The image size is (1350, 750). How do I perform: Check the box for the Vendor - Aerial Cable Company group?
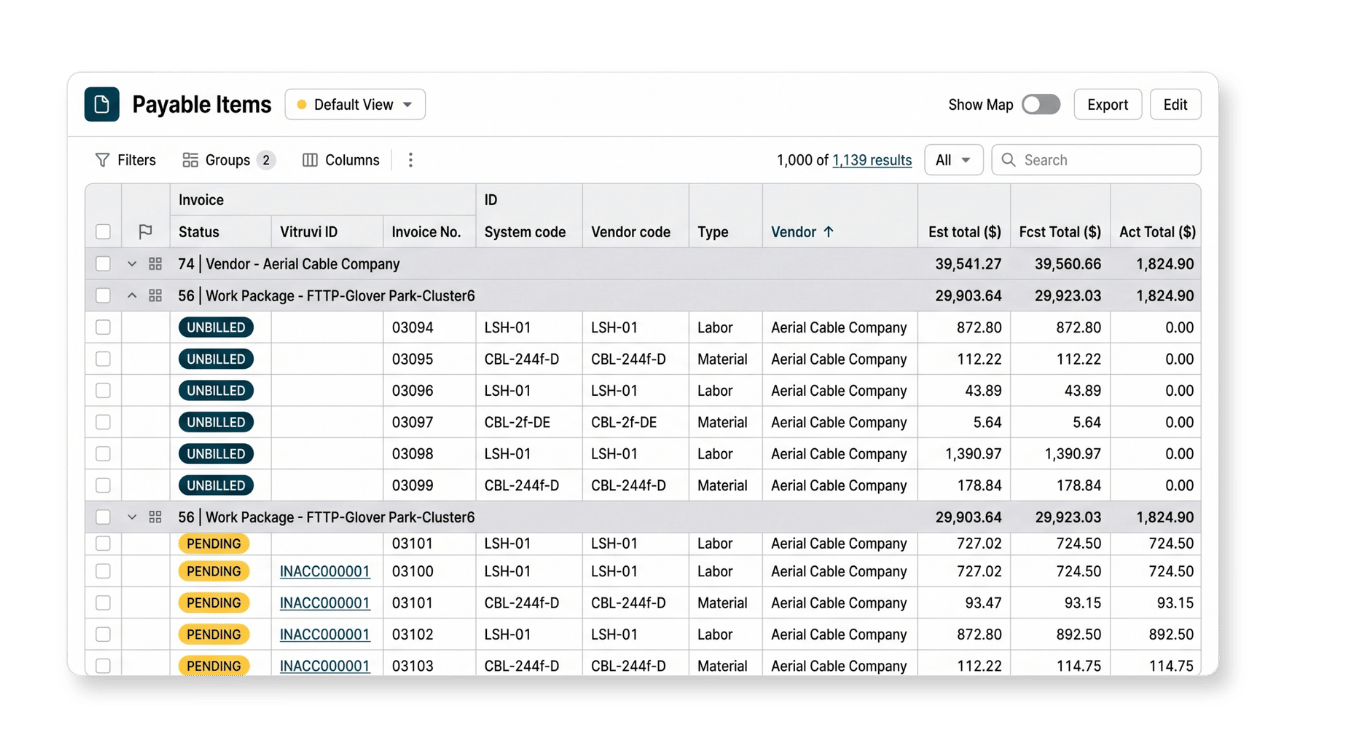click(103, 264)
